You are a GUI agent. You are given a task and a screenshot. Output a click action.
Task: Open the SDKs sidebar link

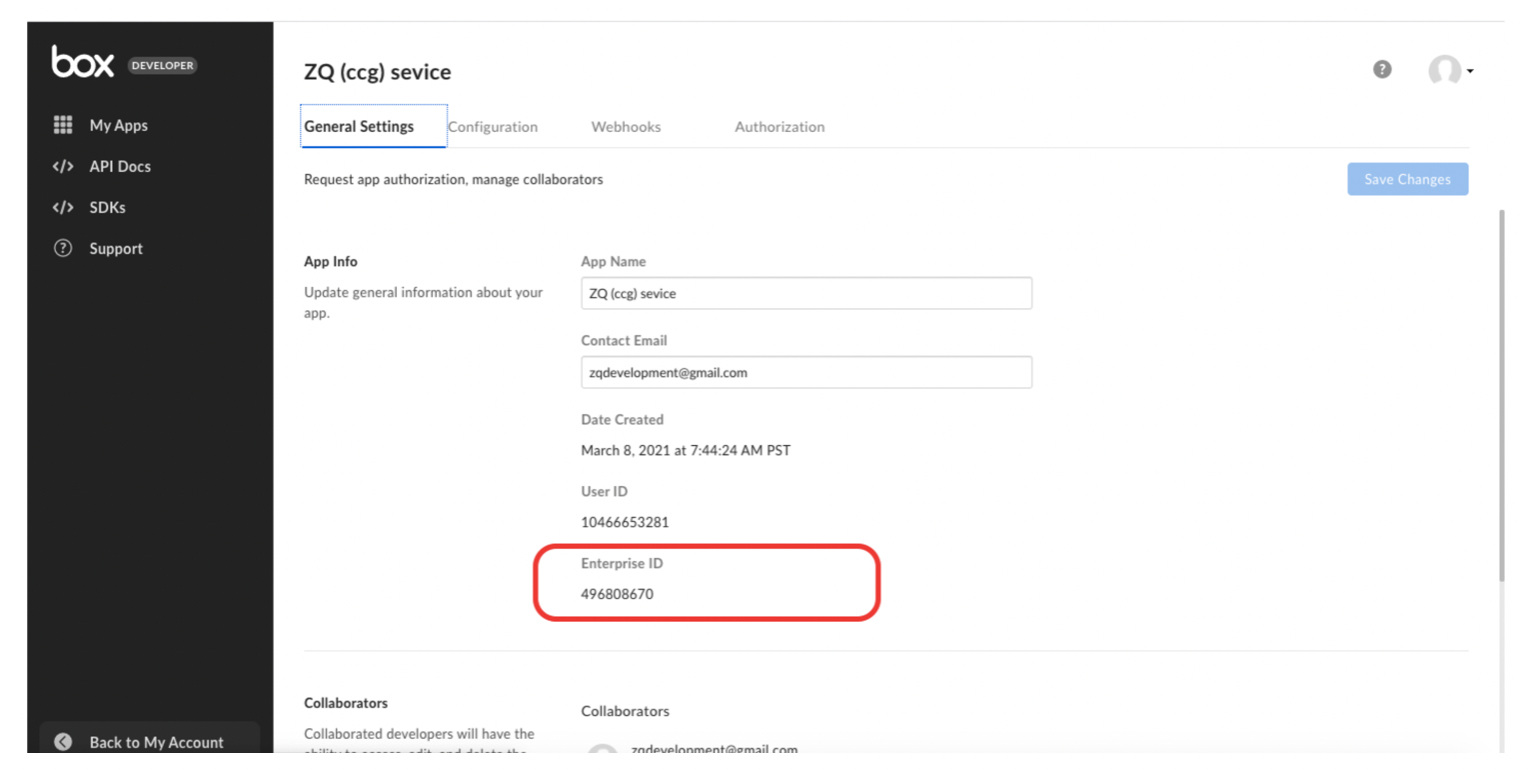coord(107,207)
